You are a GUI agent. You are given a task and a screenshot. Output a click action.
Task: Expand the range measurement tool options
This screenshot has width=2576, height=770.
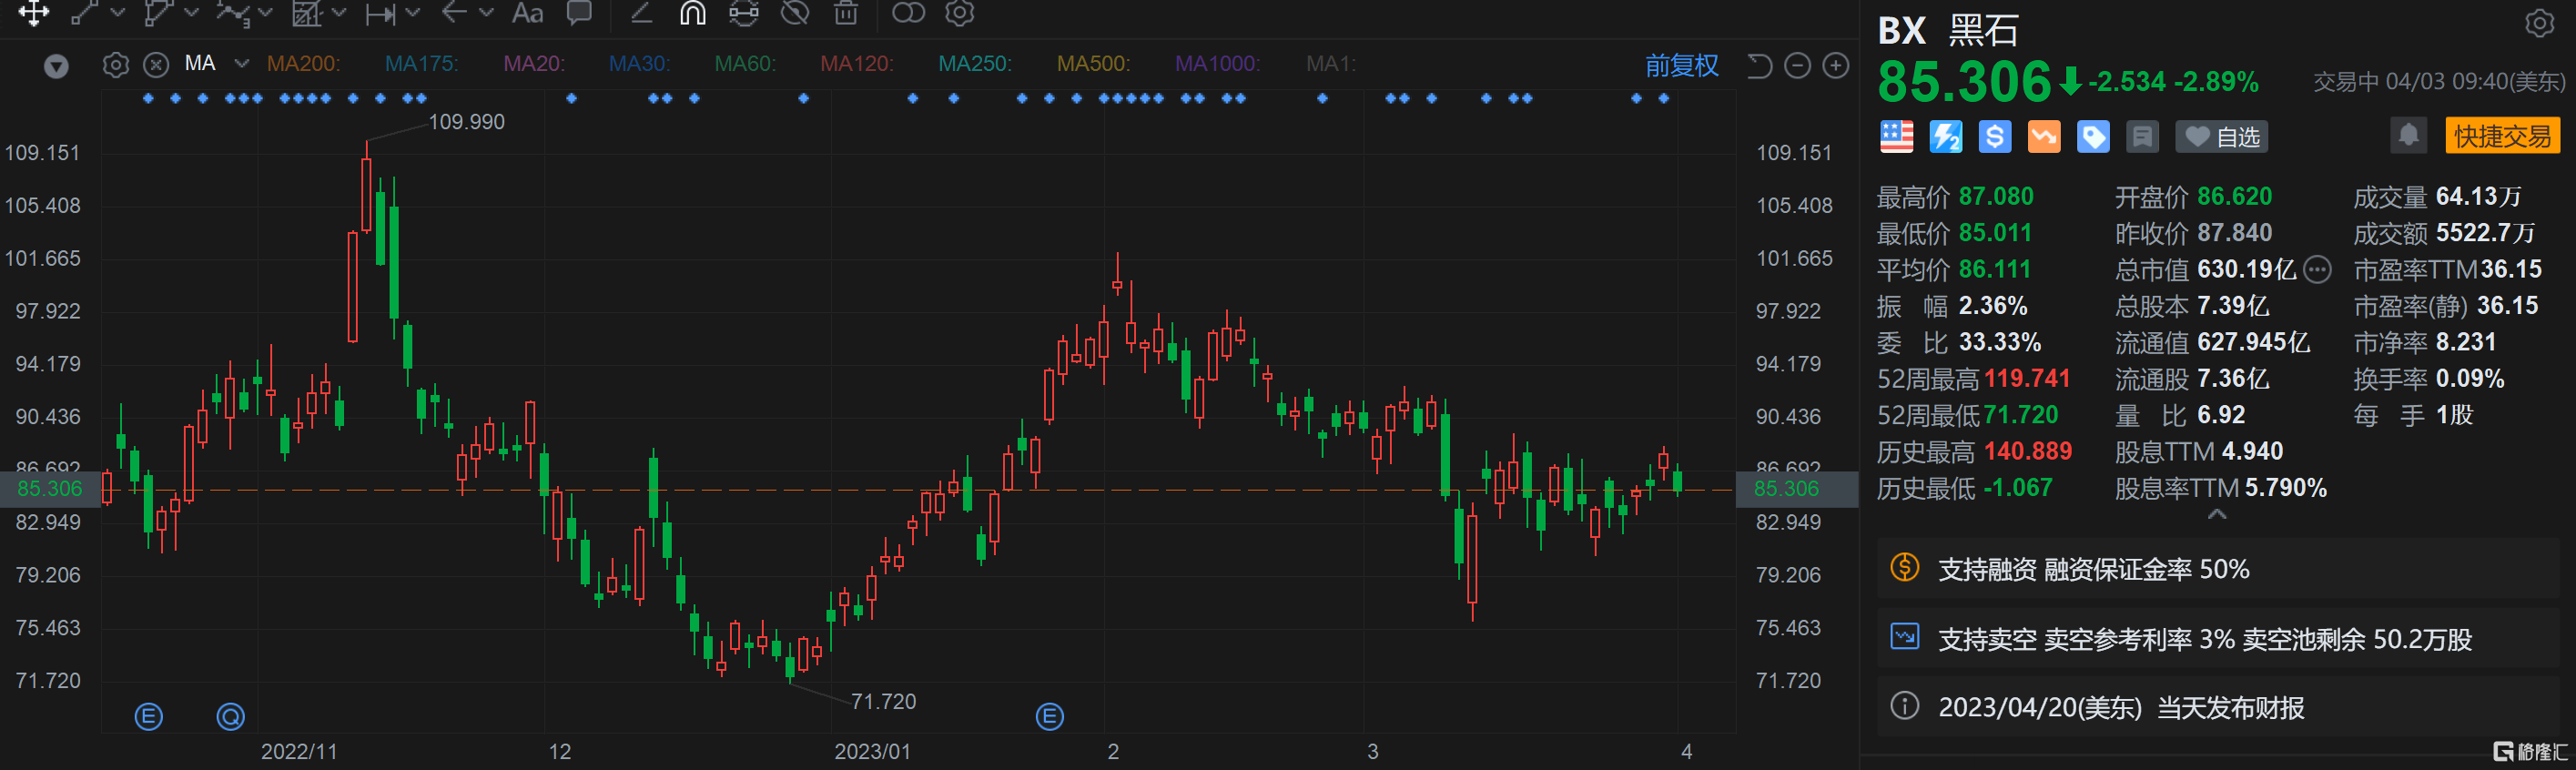[413, 13]
